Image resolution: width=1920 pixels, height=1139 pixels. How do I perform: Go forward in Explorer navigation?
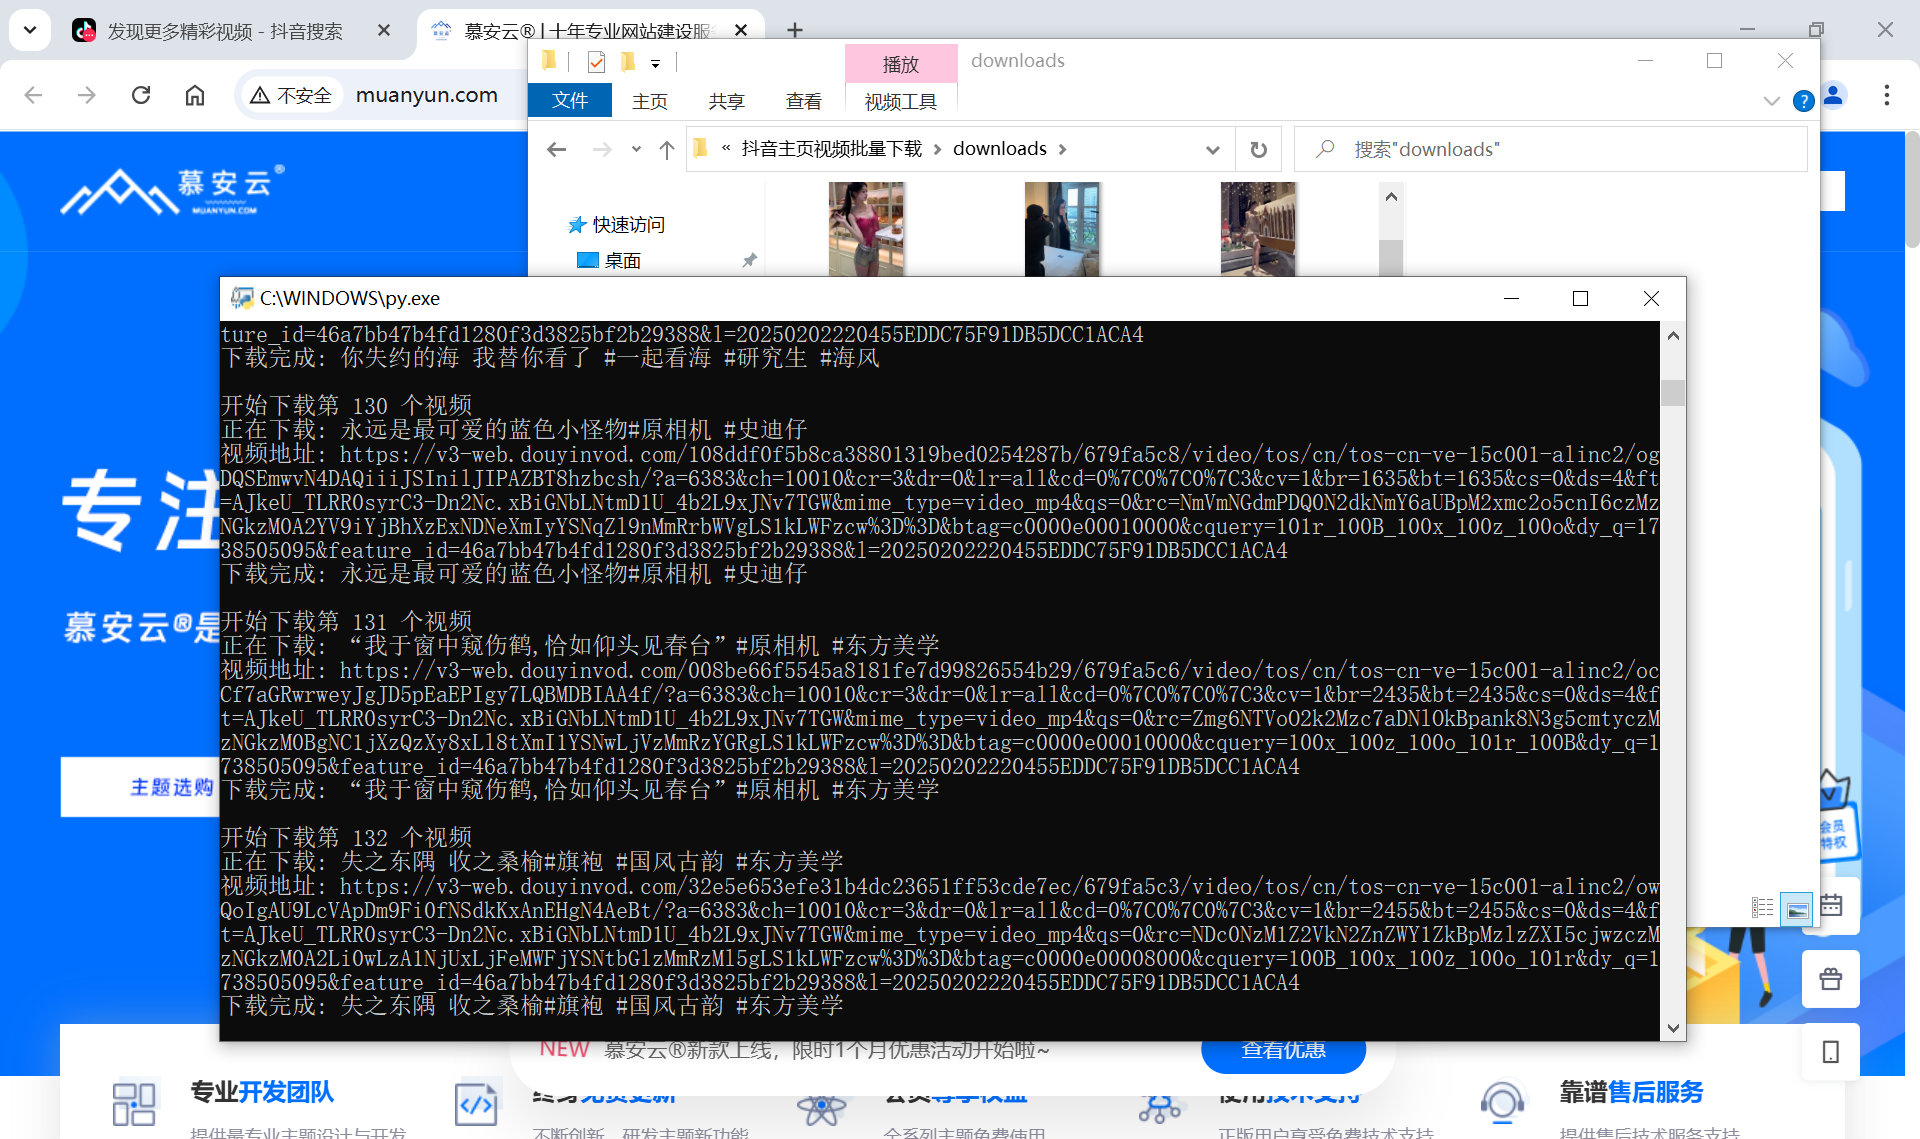coord(602,149)
